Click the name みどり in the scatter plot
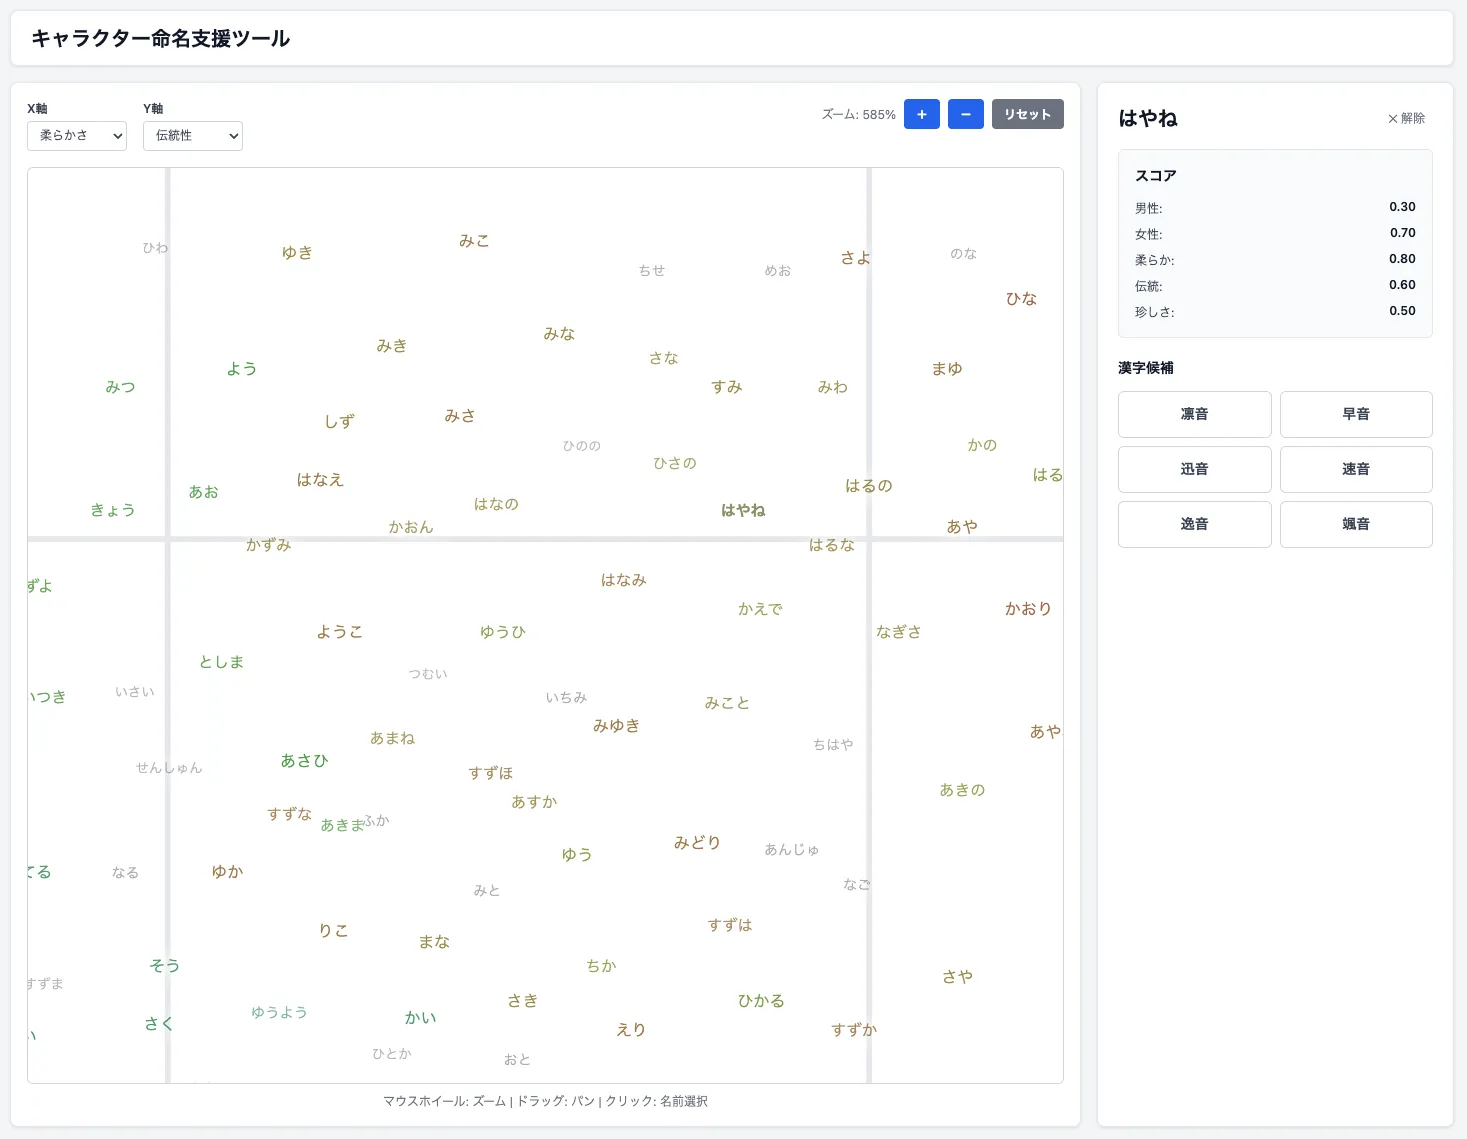 click(x=697, y=843)
